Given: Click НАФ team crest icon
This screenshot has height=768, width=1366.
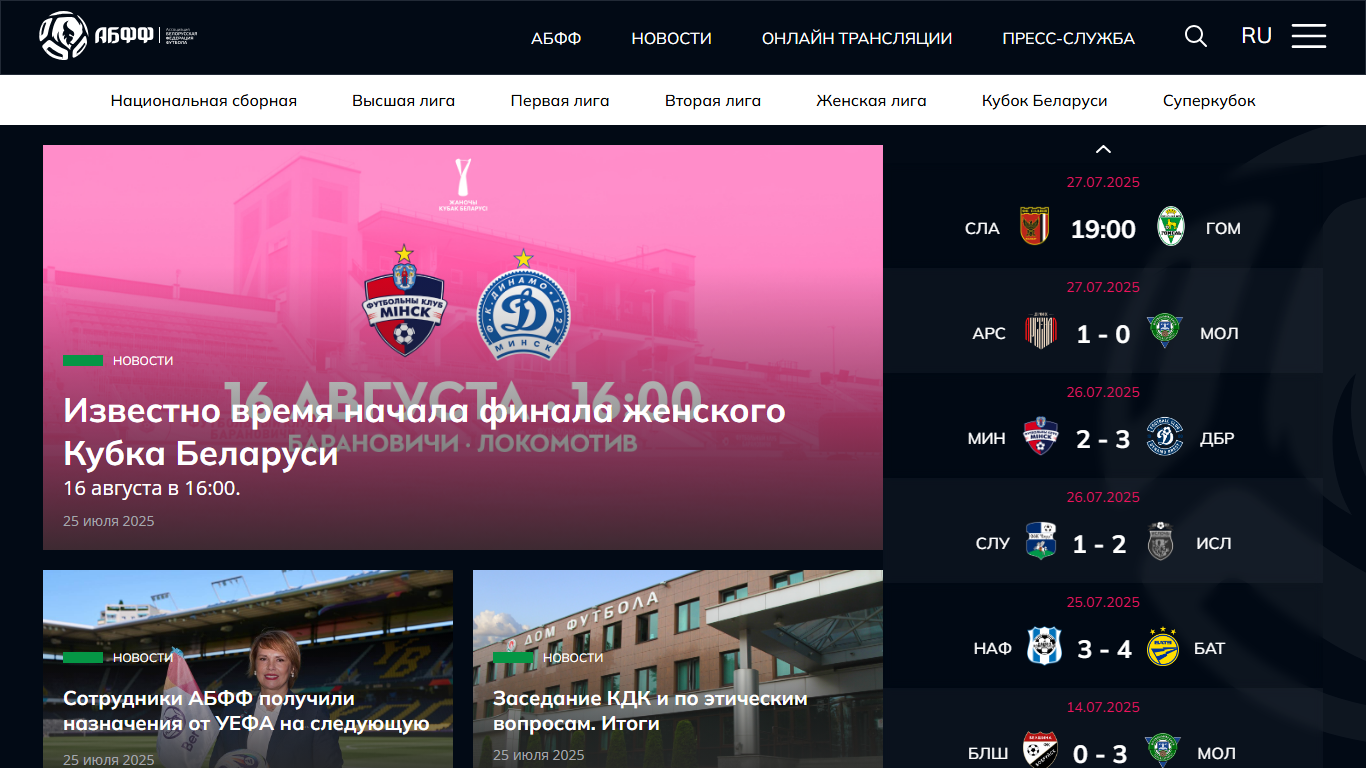Looking at the screenshot, I should click(1045, 647).
